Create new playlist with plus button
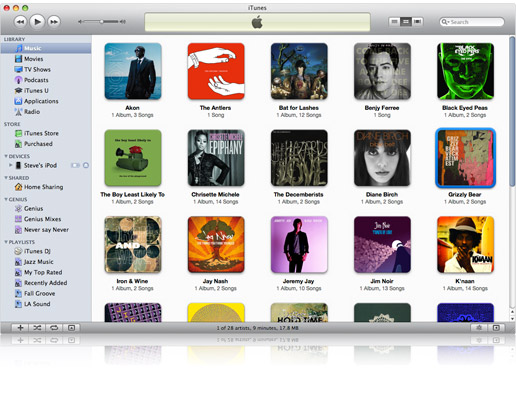The height and width of the screenshot is (401, 516). click(x=20, y=328)
